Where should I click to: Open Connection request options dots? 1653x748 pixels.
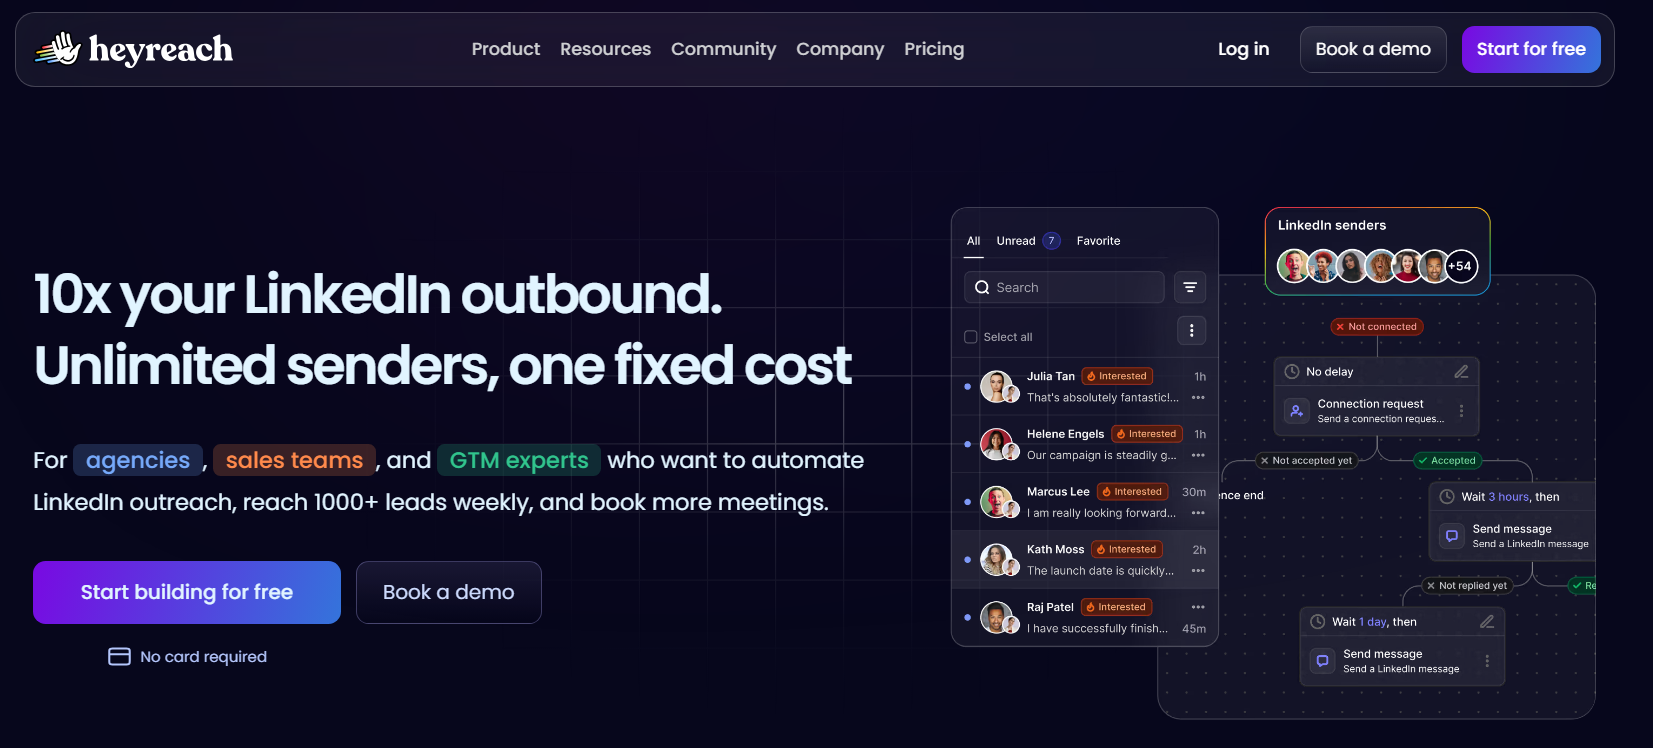click(1461, 411)
